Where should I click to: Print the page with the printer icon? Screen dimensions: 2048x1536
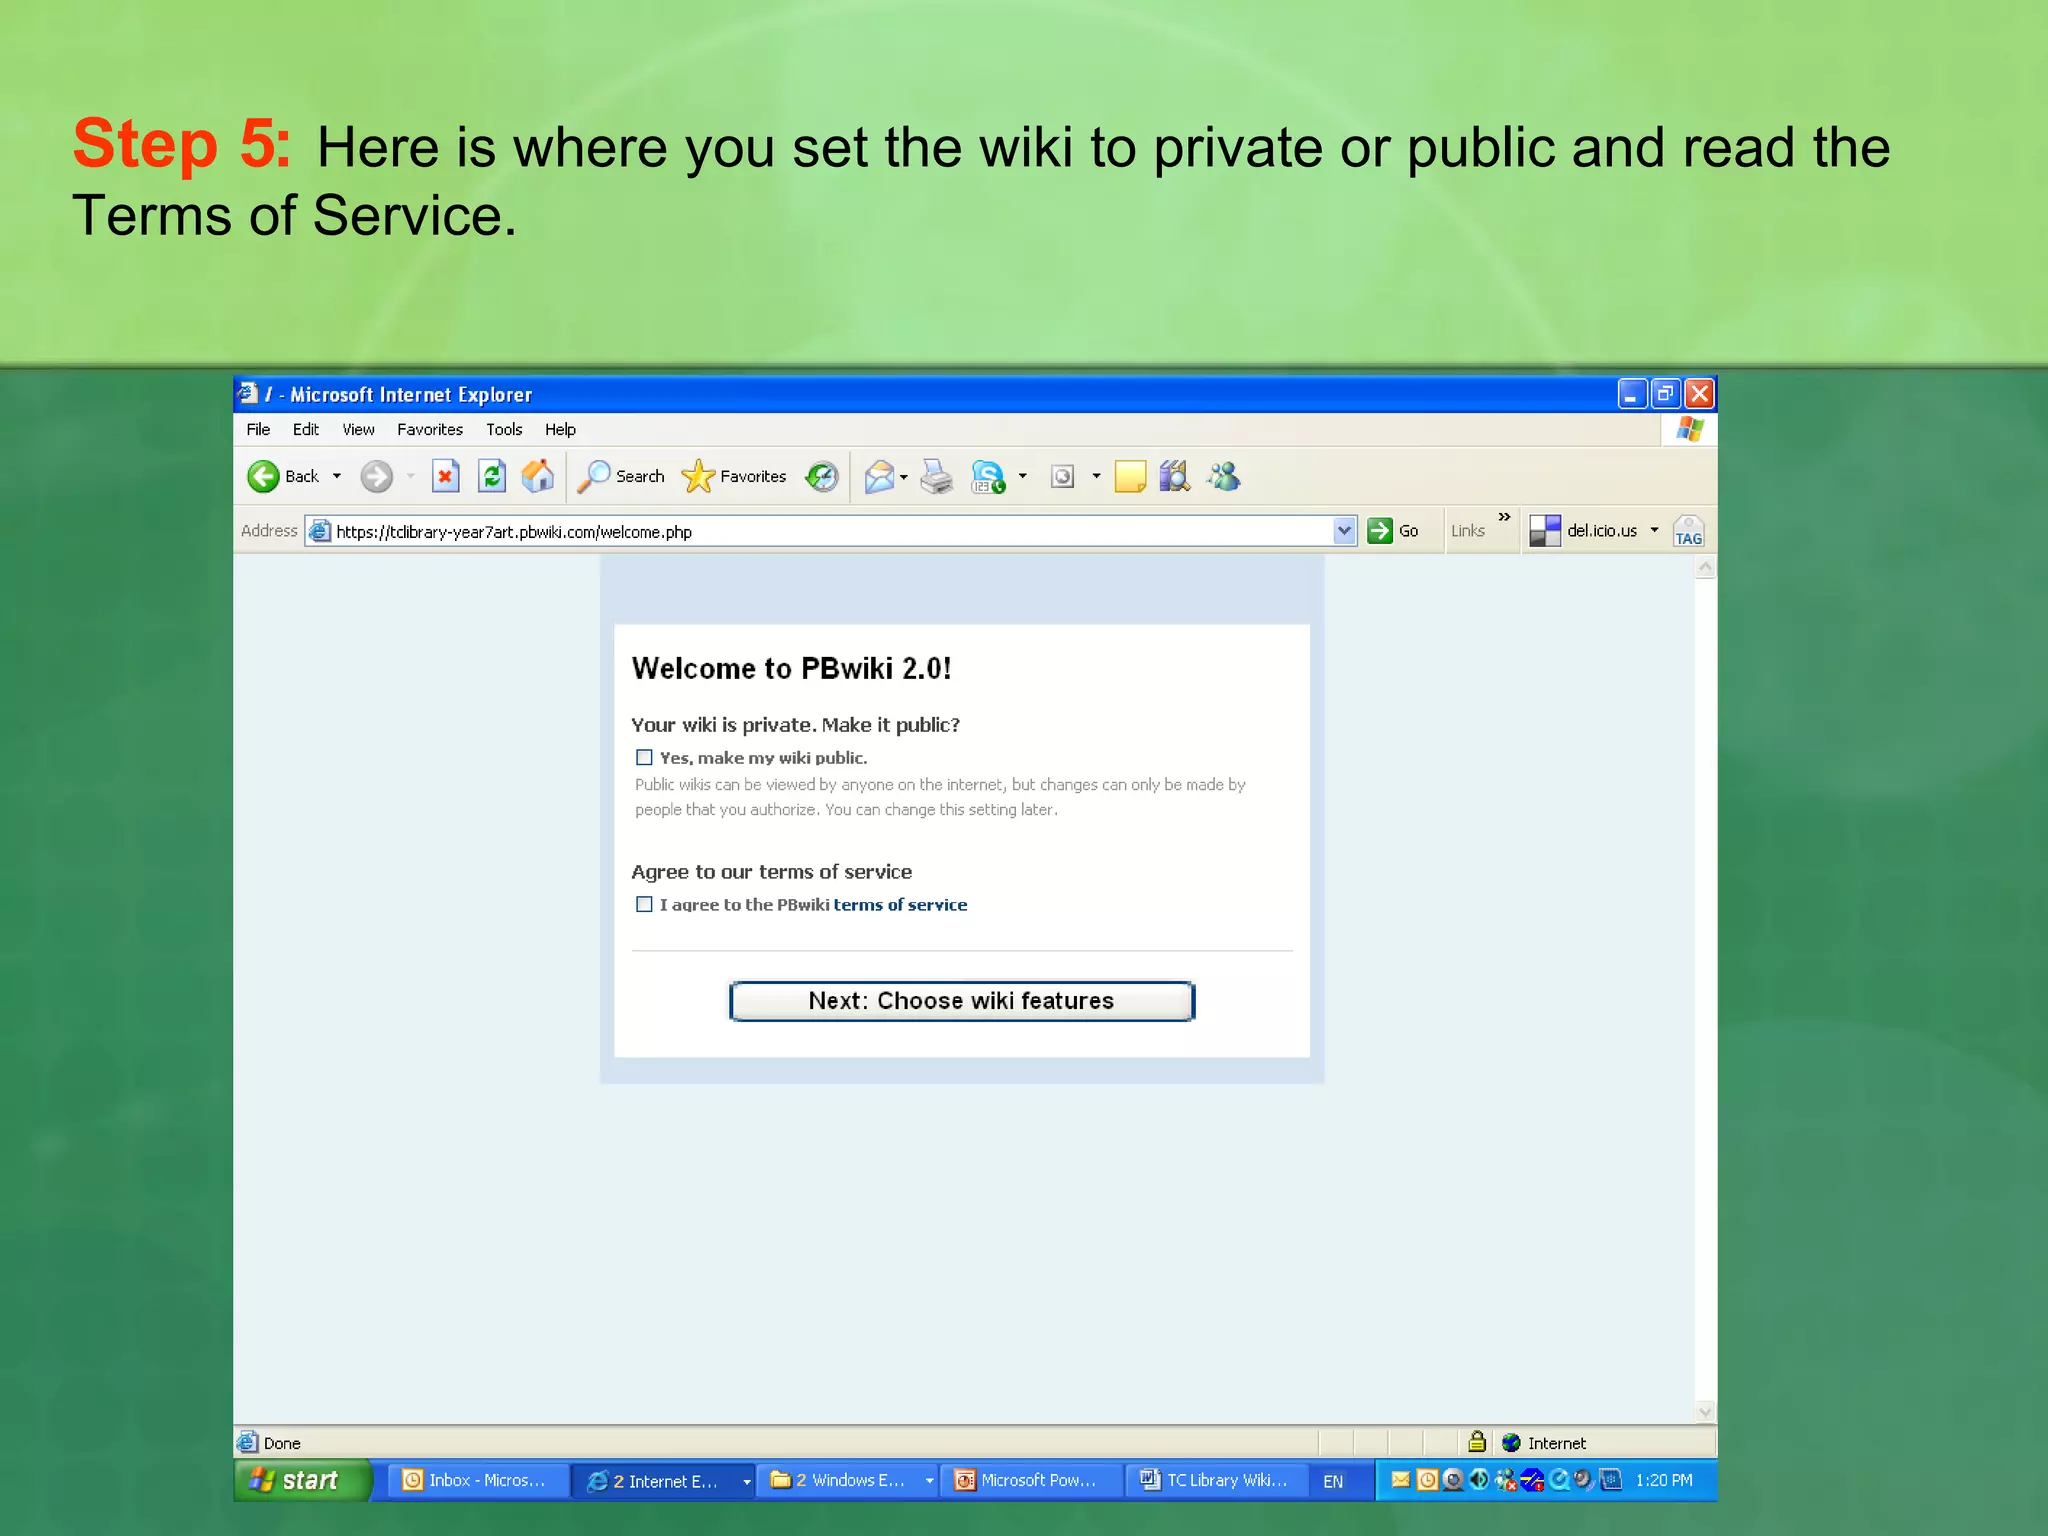click(937, 477)
